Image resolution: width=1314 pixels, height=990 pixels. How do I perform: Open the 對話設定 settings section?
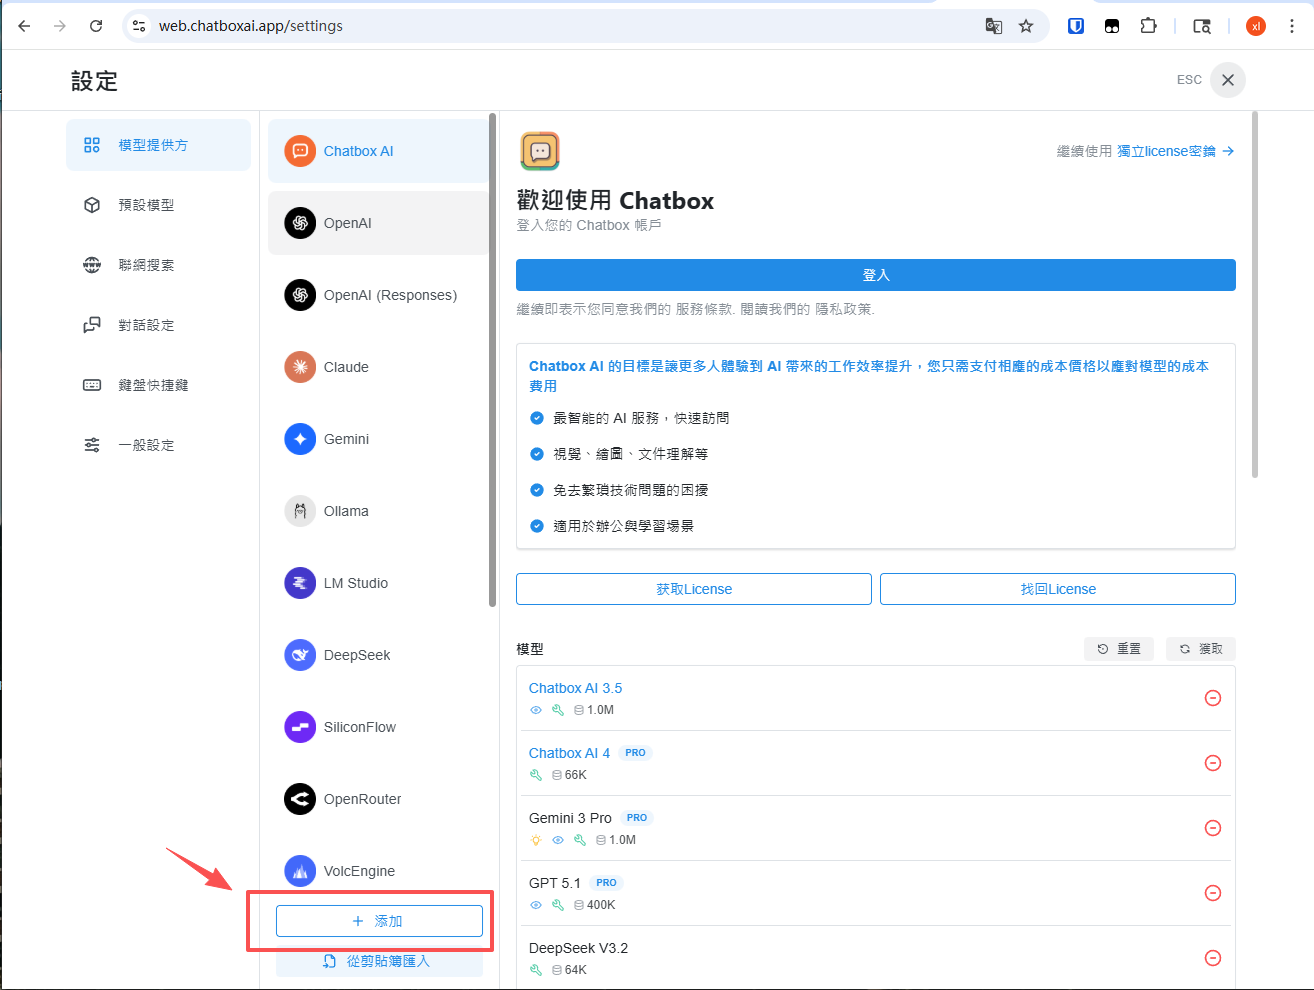[158, 325]
